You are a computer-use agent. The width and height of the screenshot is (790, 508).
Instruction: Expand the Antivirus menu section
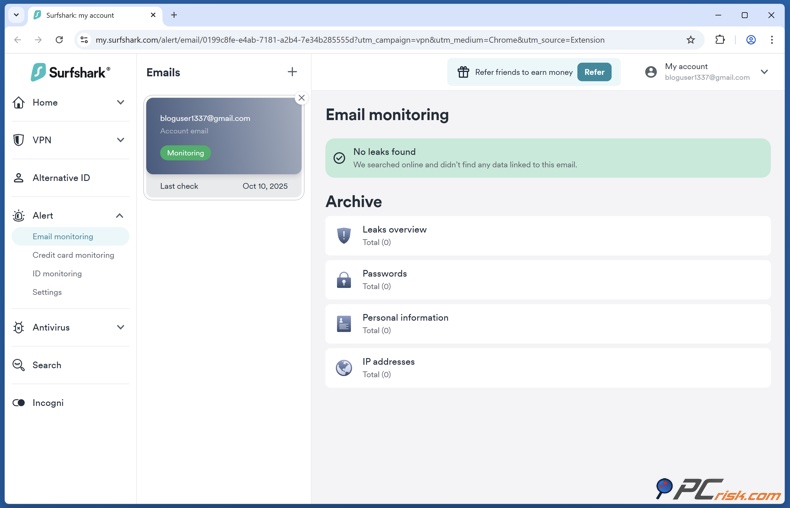pyautogui.click(x=120, y=328)
